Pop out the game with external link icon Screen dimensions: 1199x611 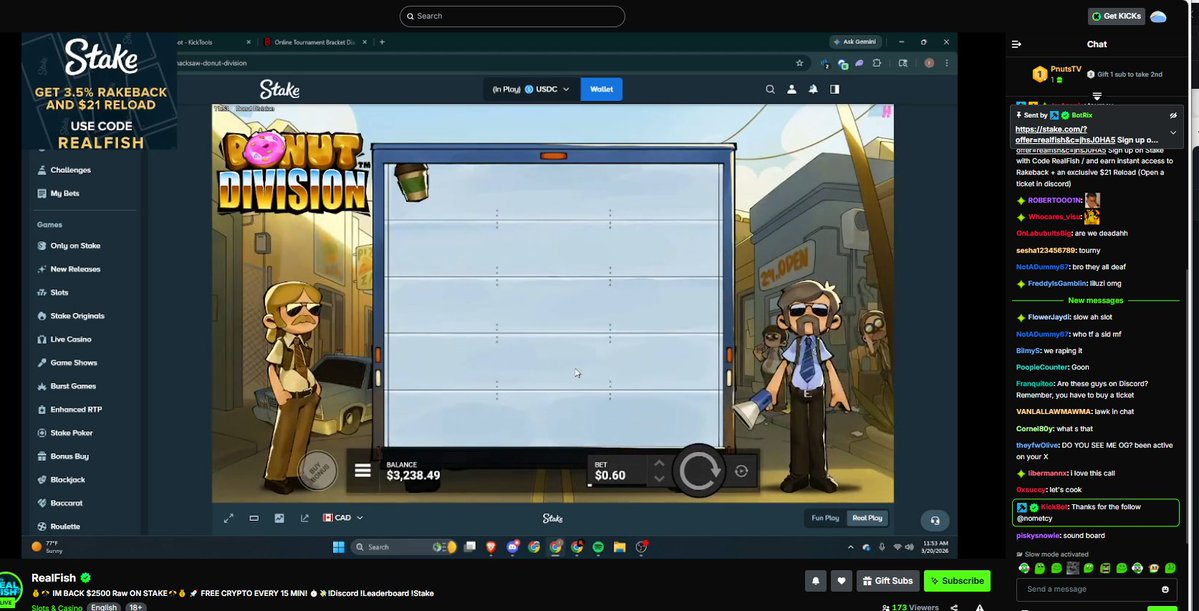(x=304, y=518)
